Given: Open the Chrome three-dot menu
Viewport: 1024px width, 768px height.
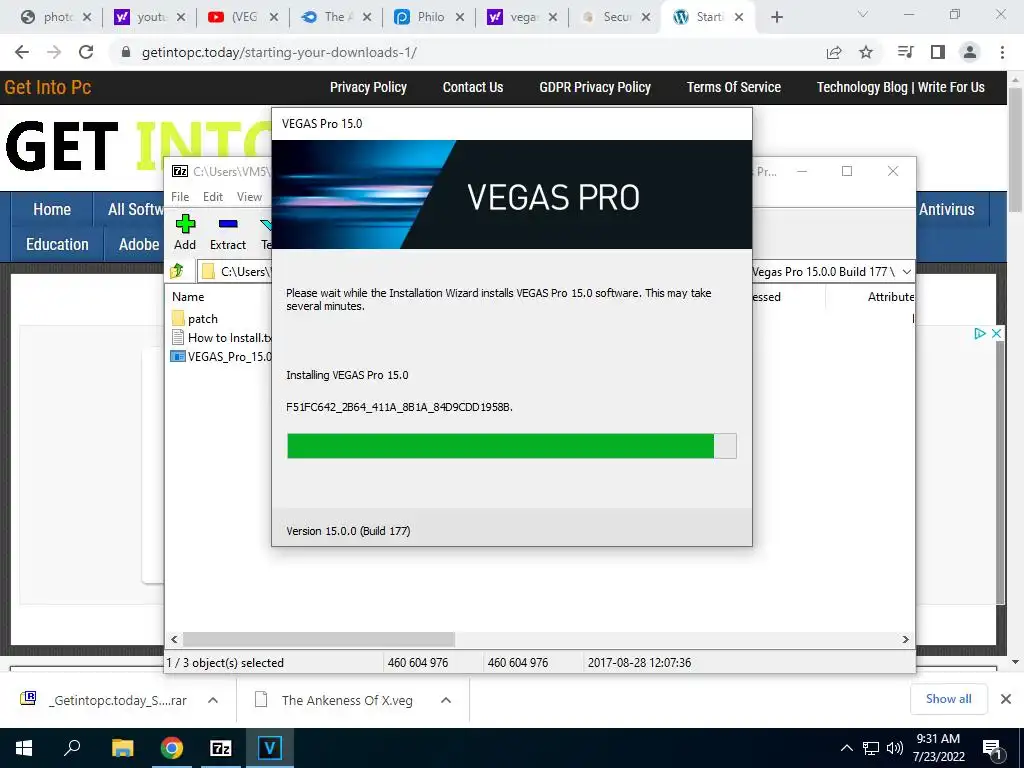Looking at the screenshot, I should point(1002,52).
